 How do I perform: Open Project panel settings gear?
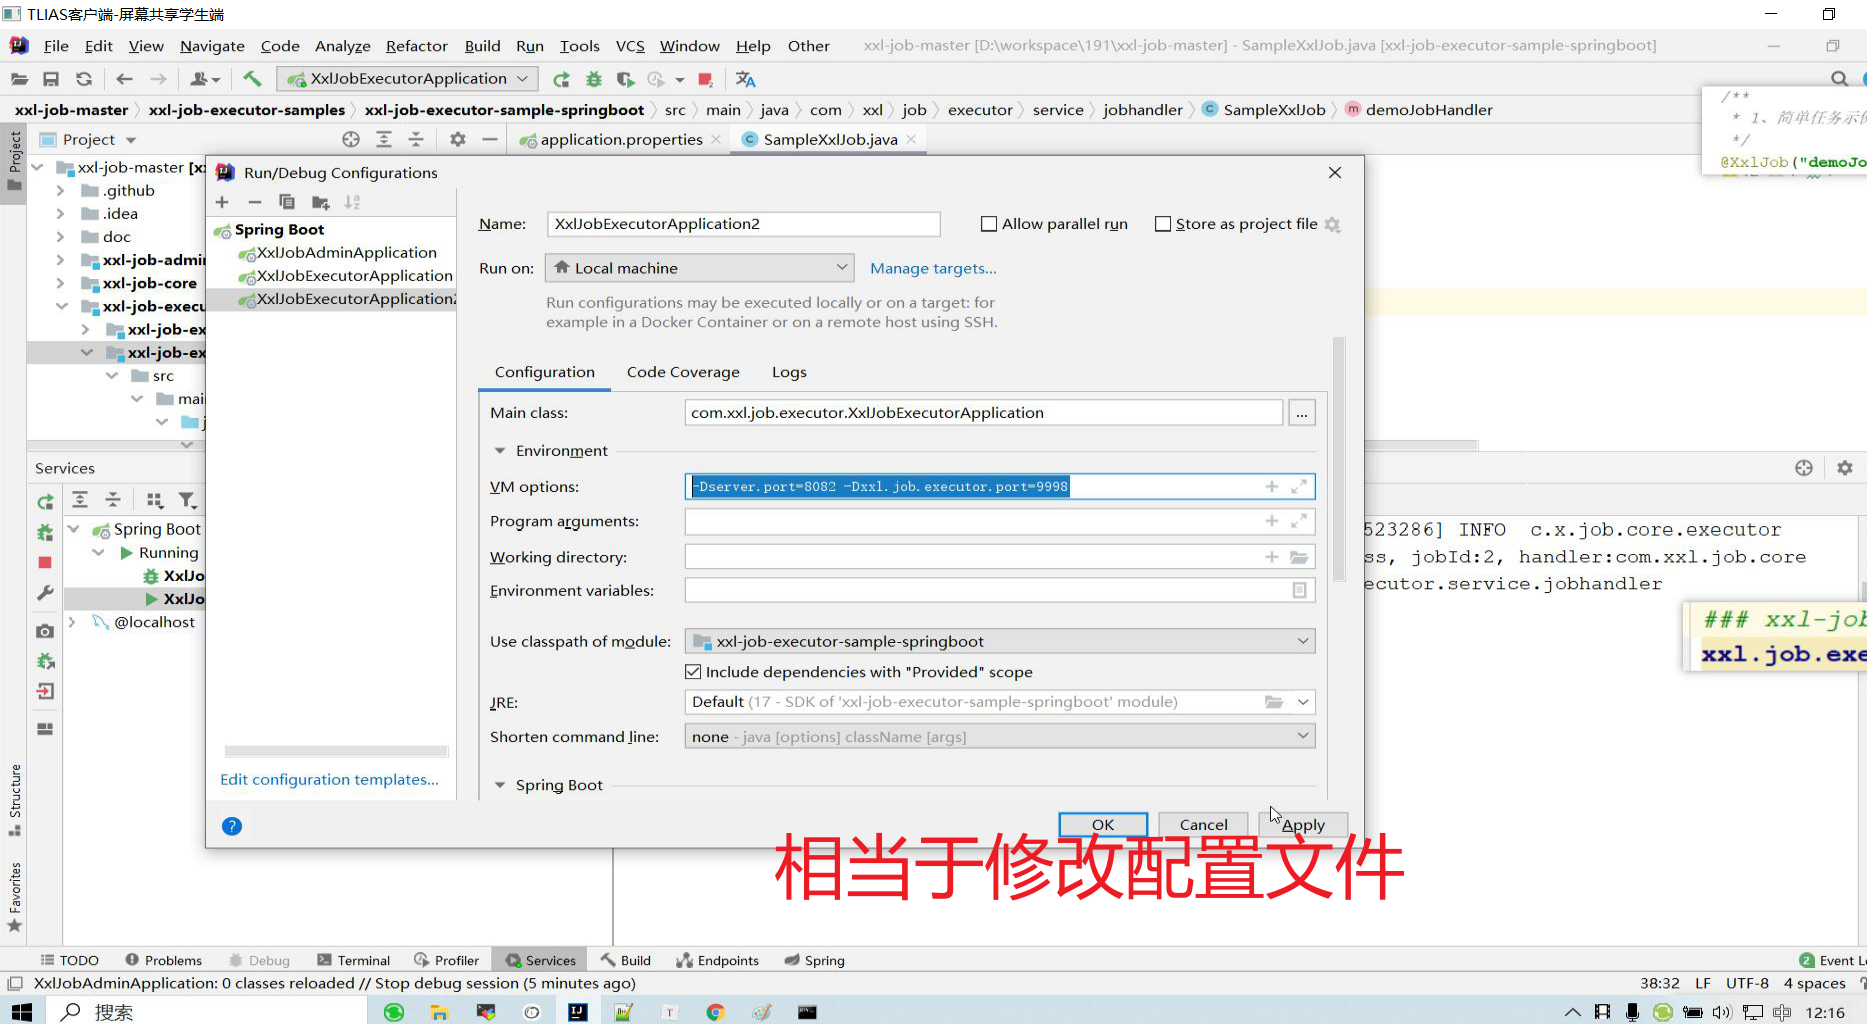click(457, 140)
